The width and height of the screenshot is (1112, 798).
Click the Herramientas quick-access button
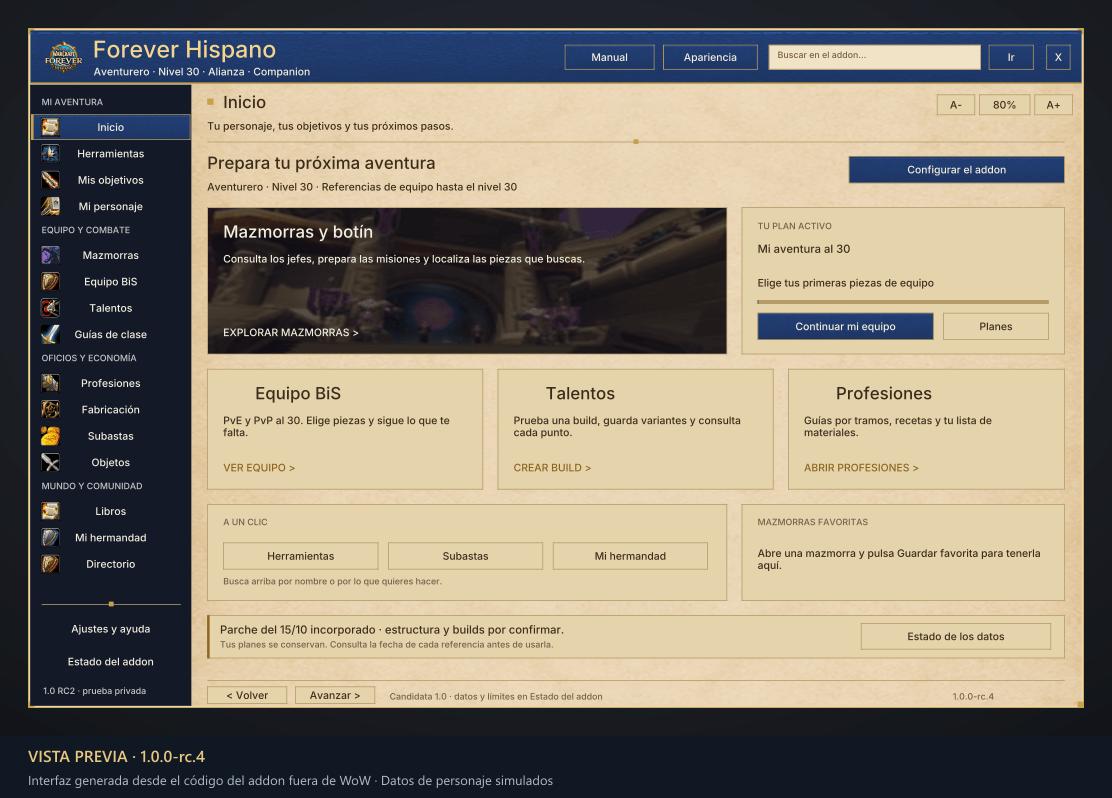tap(301, 556)
